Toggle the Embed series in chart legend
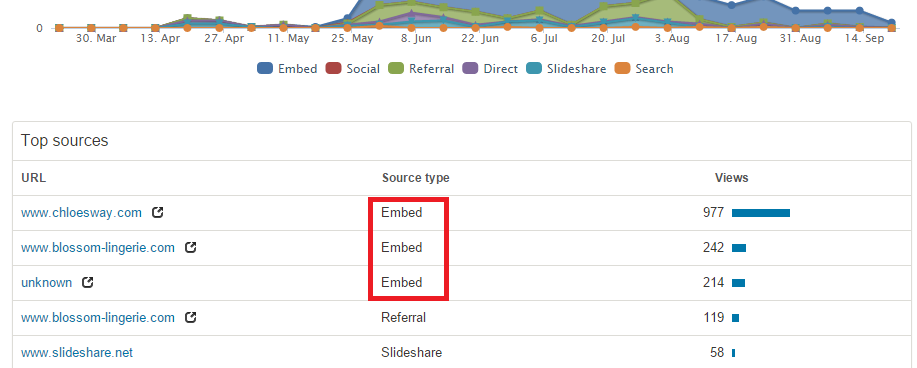This screenshot has width=917, height=368. pyautogui.click(x=287, y=69)
